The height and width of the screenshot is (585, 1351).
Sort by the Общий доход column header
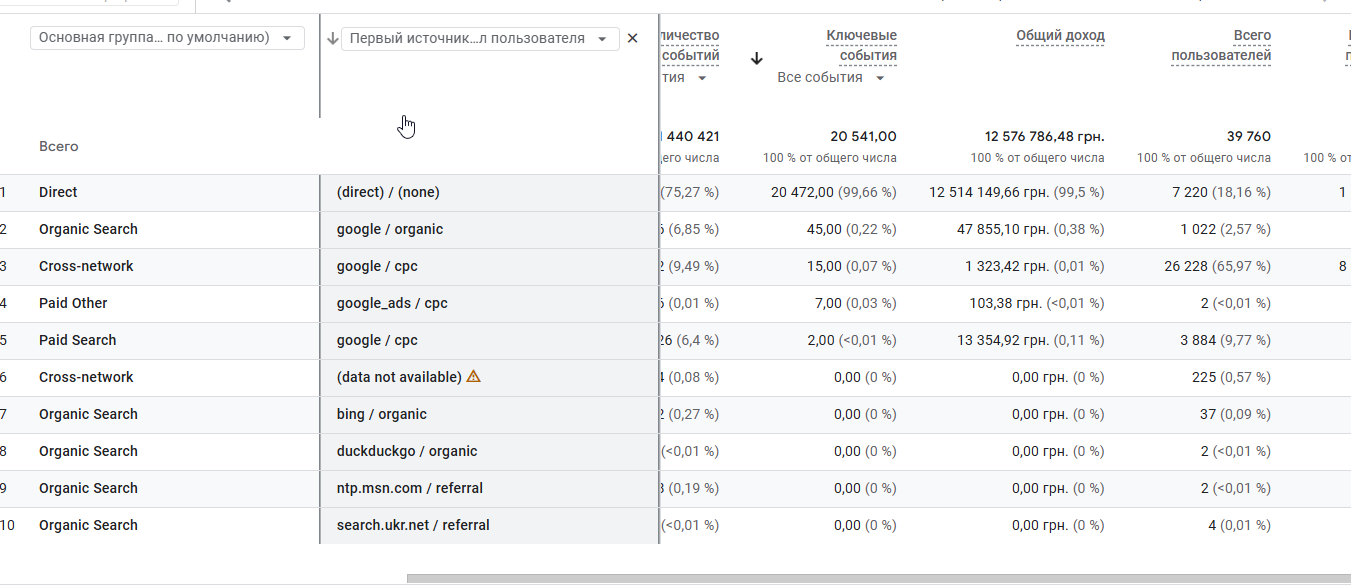click(x=1060, y=36)
